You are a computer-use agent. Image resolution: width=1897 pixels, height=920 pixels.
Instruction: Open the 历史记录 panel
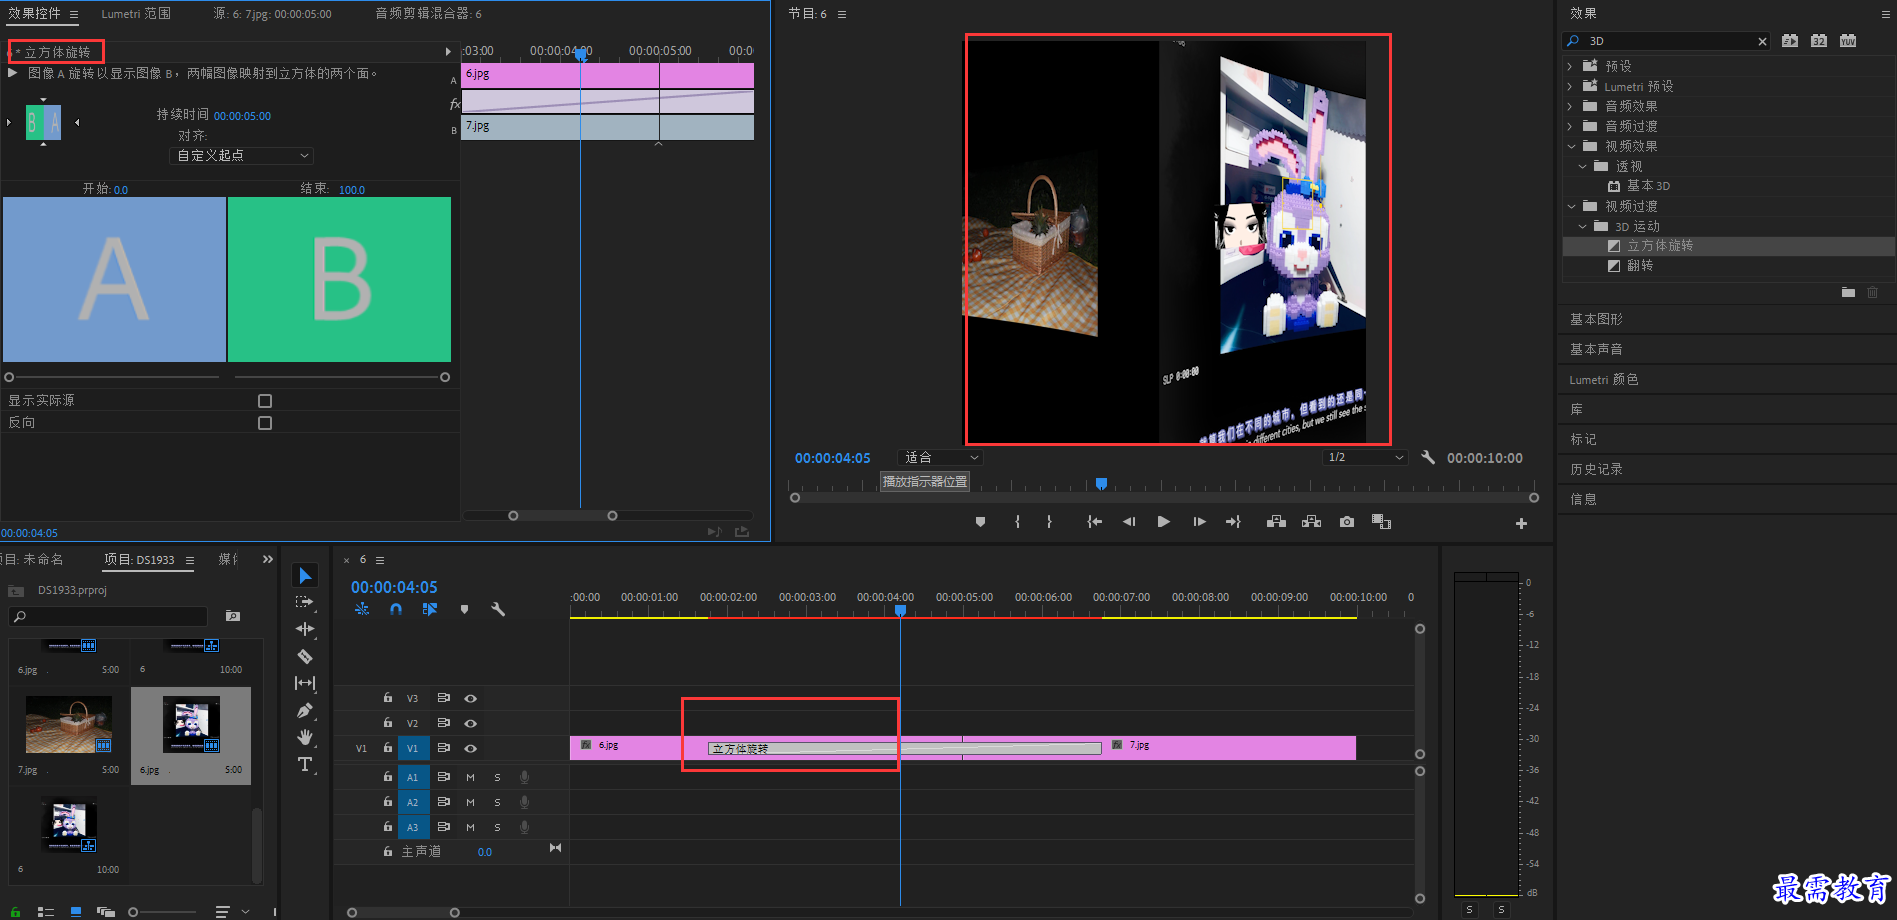[x=1596, y=469]
